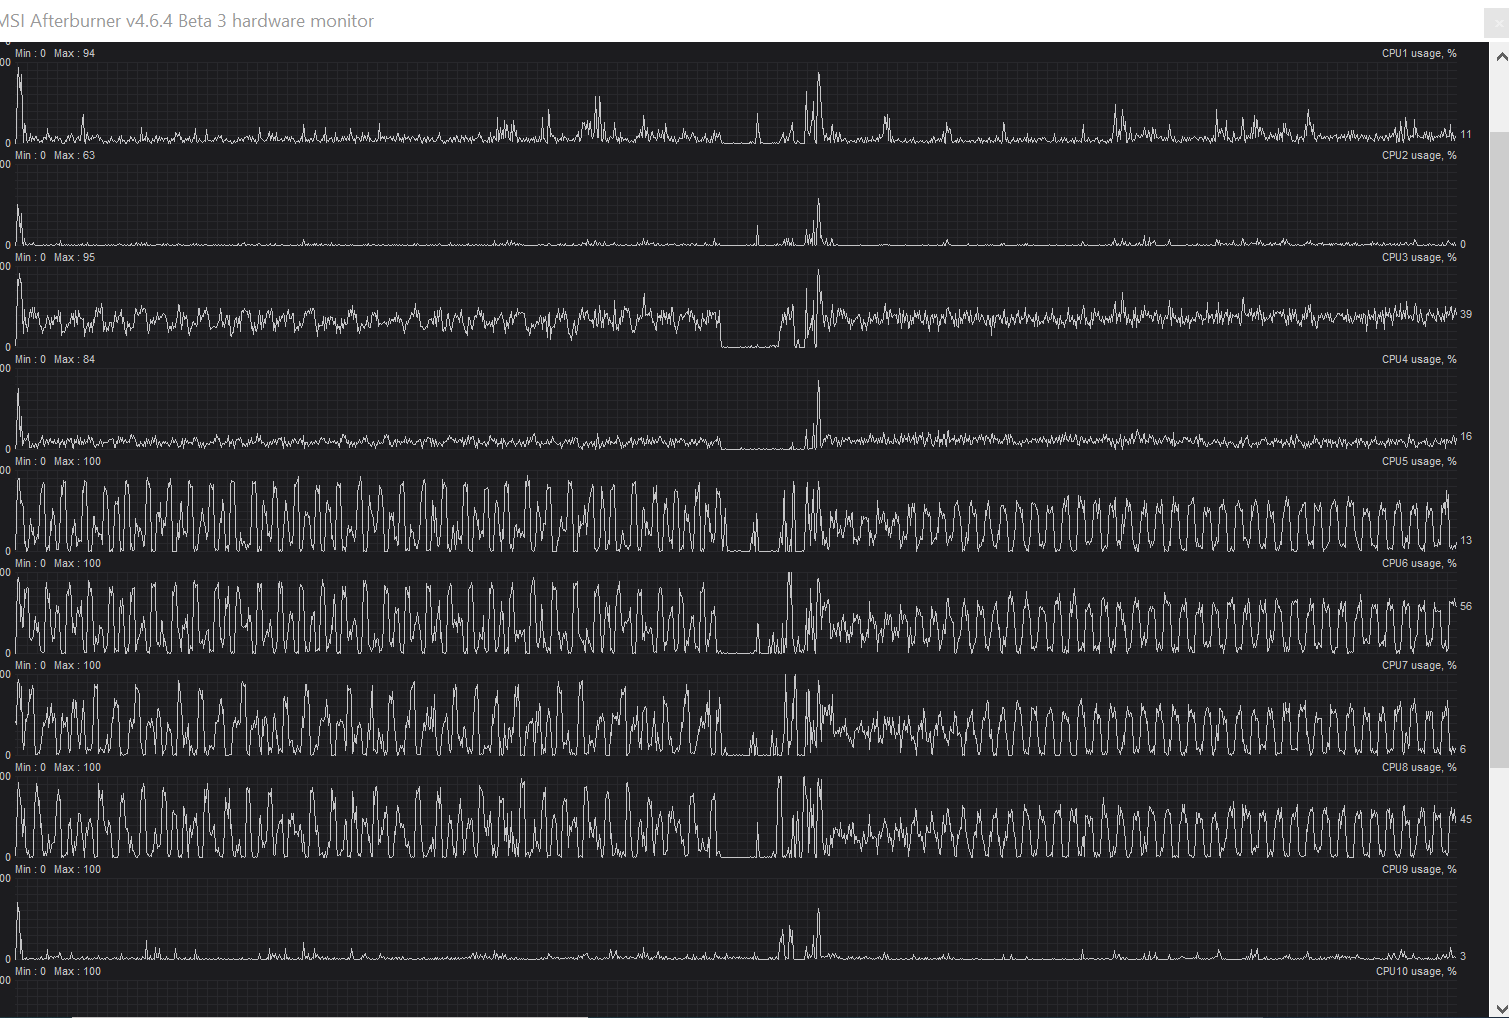The width and height of the screenshot is (1509, 1018).
Task: Click CPU3 current value "39"
Action: coord(1466,315)
